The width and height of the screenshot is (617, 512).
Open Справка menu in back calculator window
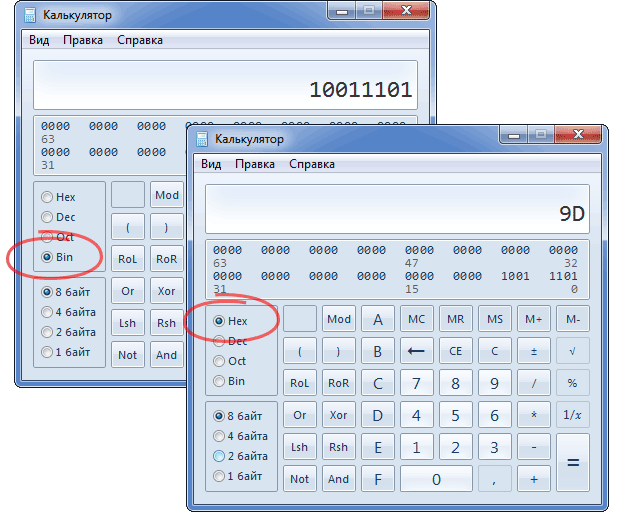click(140, 40)
